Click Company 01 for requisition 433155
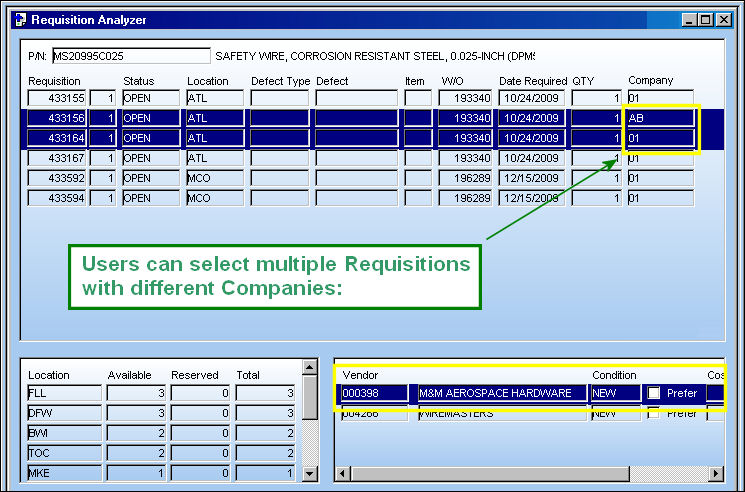 coord(661,98)
